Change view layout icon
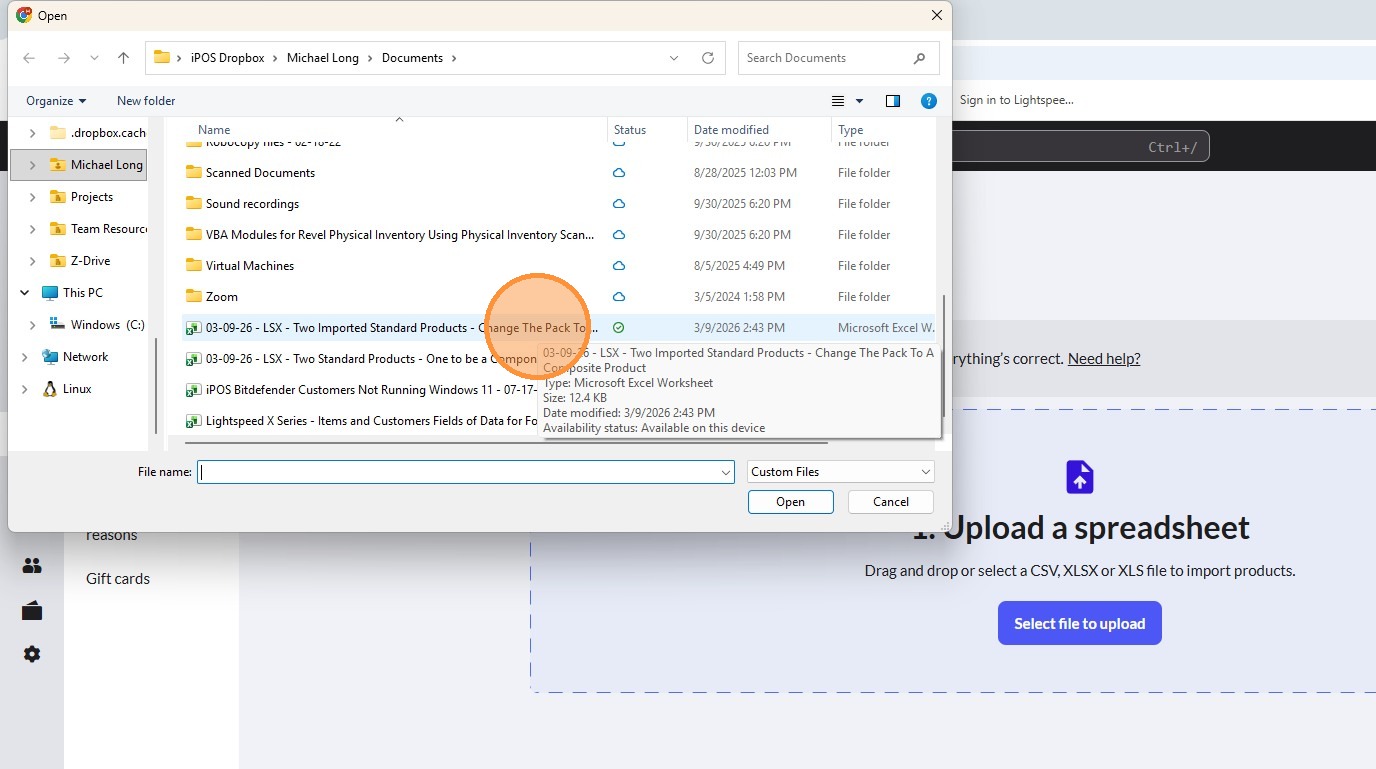The image size is (1376, 769). (838, 101)
